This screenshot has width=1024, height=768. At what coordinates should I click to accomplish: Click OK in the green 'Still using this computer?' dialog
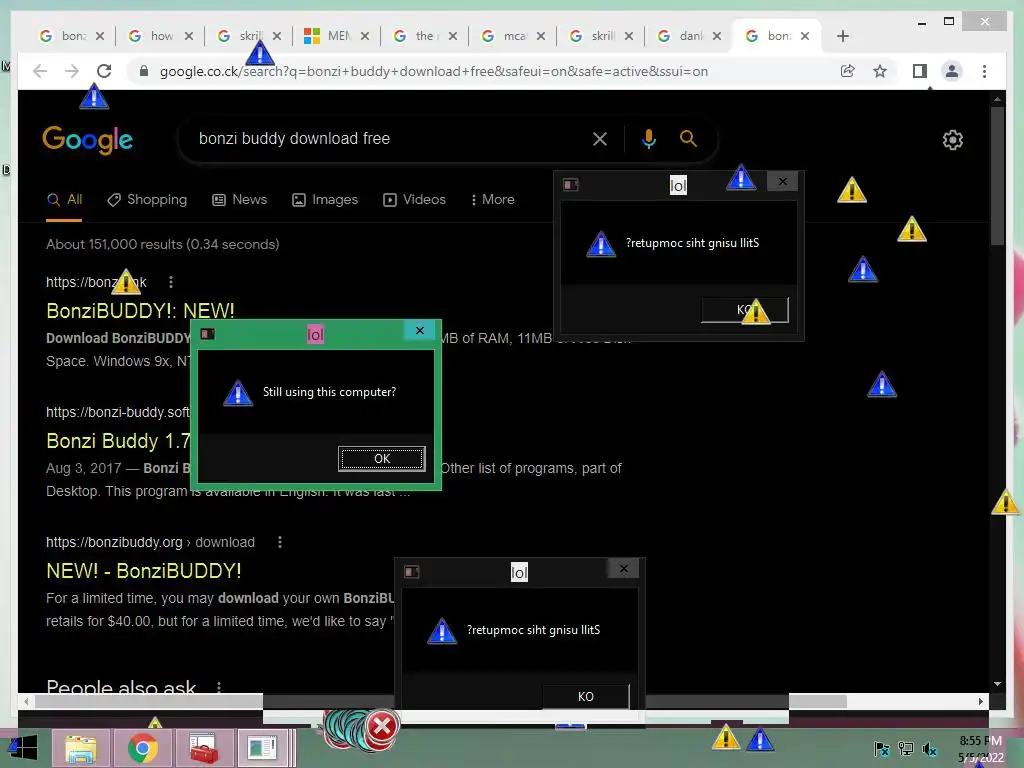tap(382, 458)
